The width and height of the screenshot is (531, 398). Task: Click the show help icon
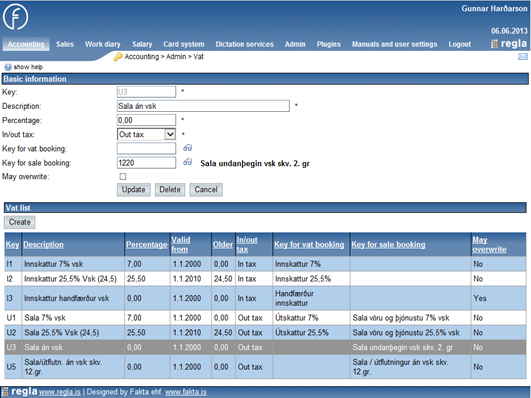[8, 67]
